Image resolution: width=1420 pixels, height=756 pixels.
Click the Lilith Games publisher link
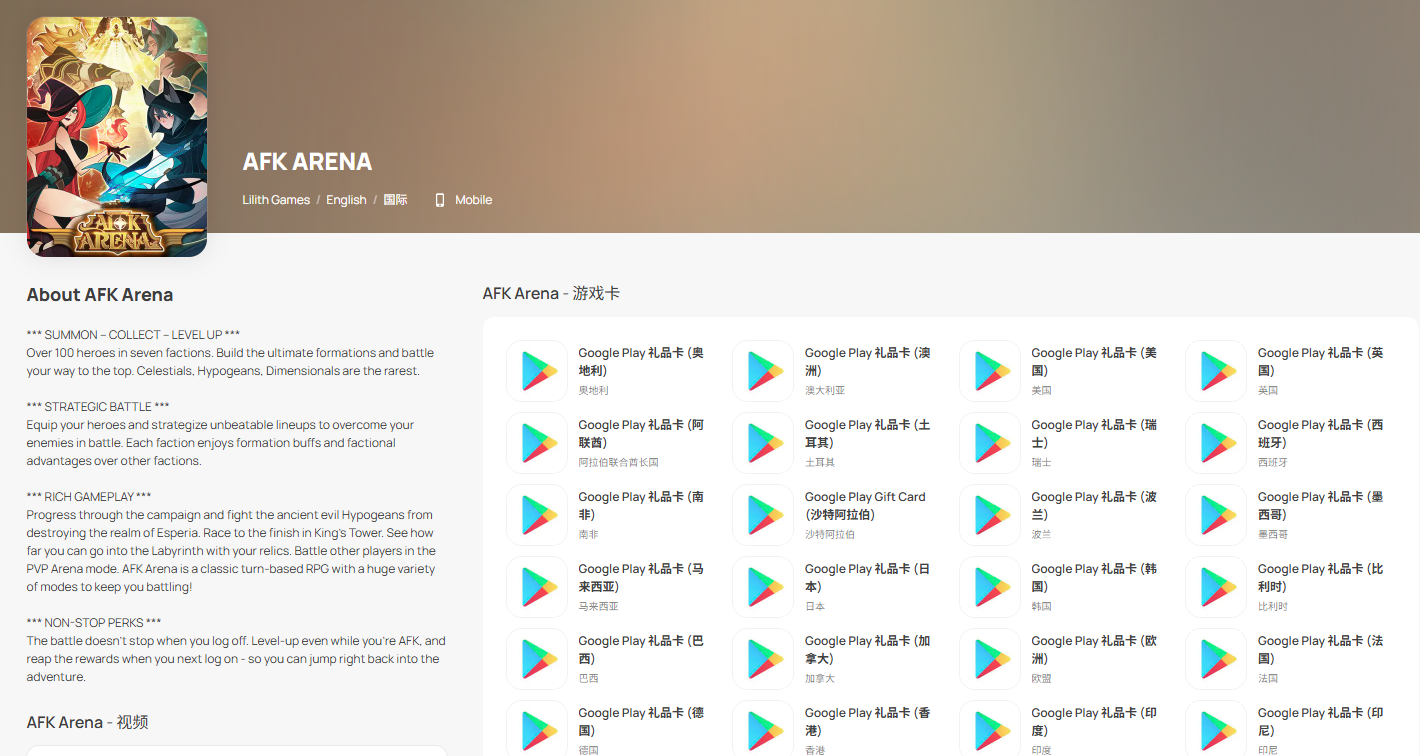(276, 200)
